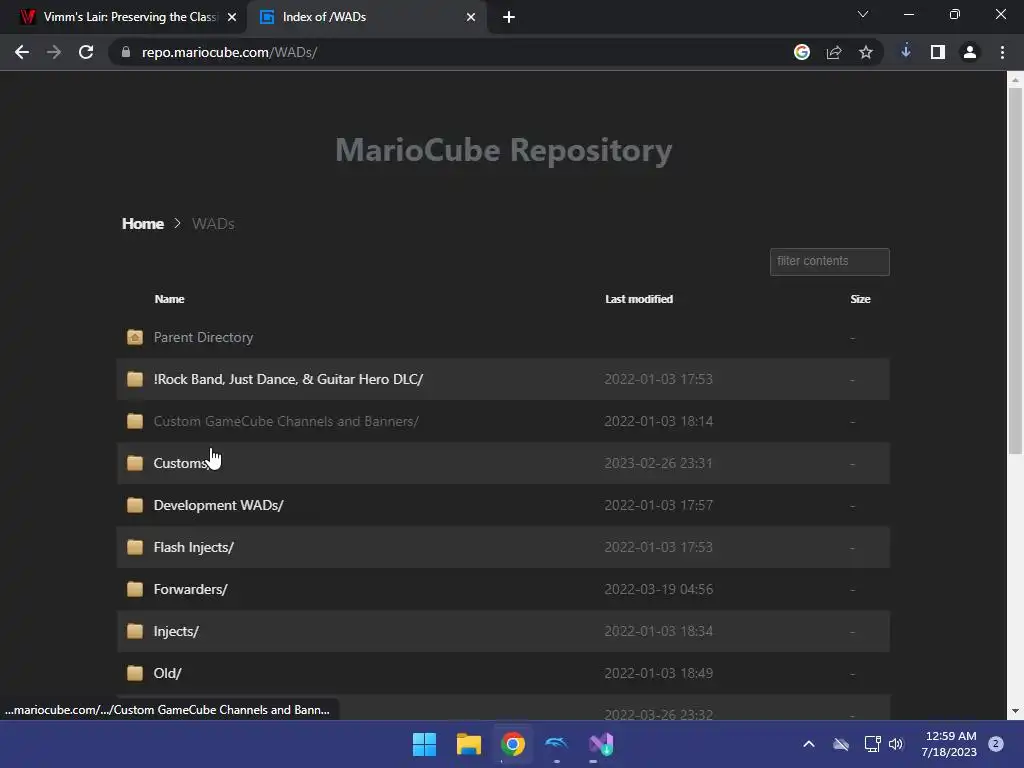Sort by the Name column header
1024x768 pixels.
coord(169,299)
